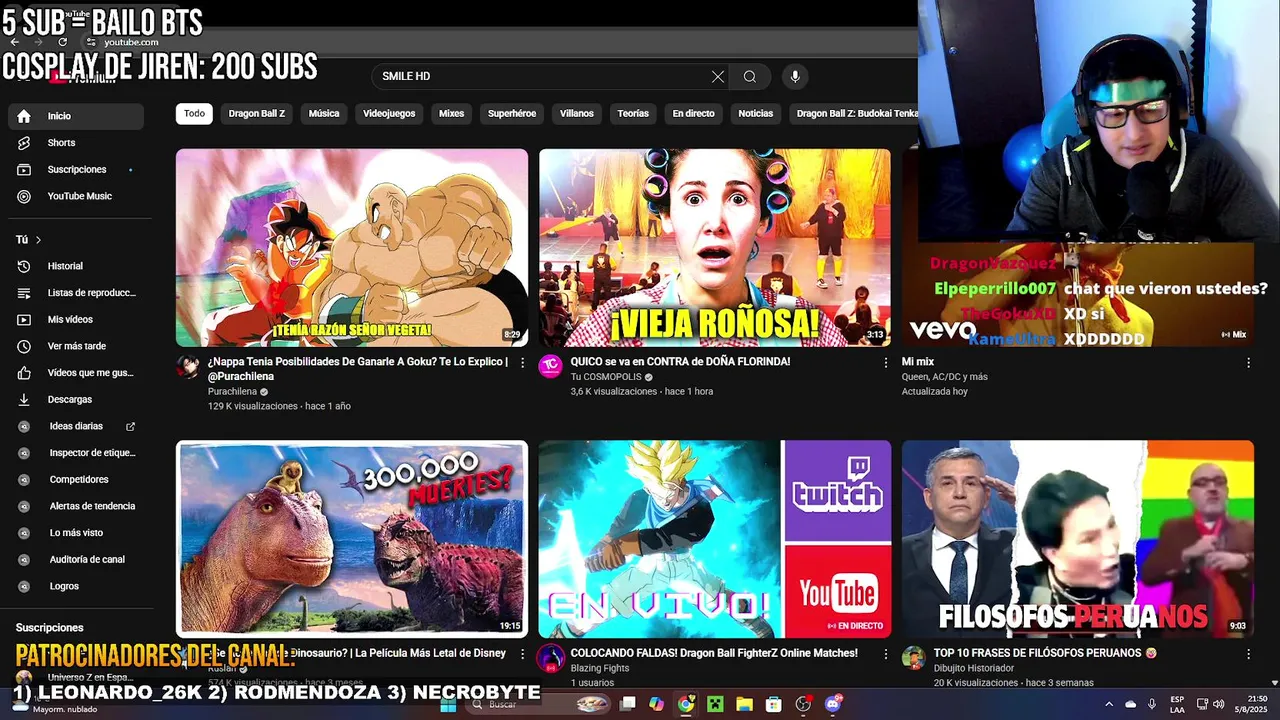Filter by Música chip
The image size is (1280, 720).
324,114
